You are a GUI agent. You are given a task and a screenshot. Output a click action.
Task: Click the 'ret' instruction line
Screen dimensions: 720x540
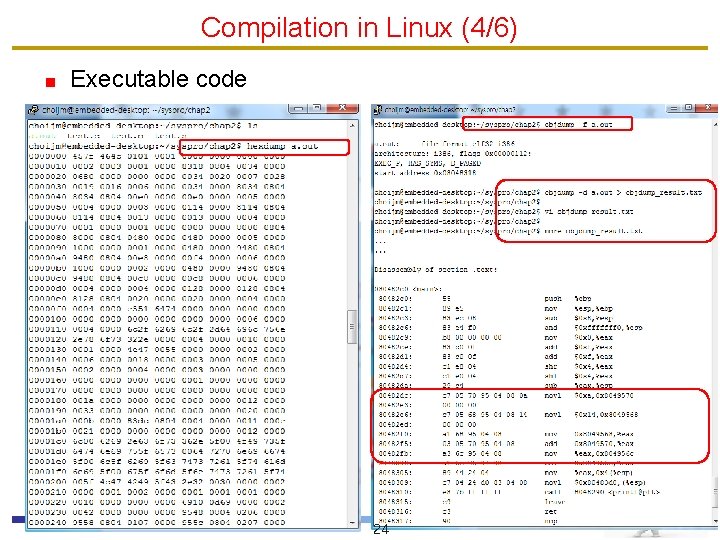(x=468, y=512)
